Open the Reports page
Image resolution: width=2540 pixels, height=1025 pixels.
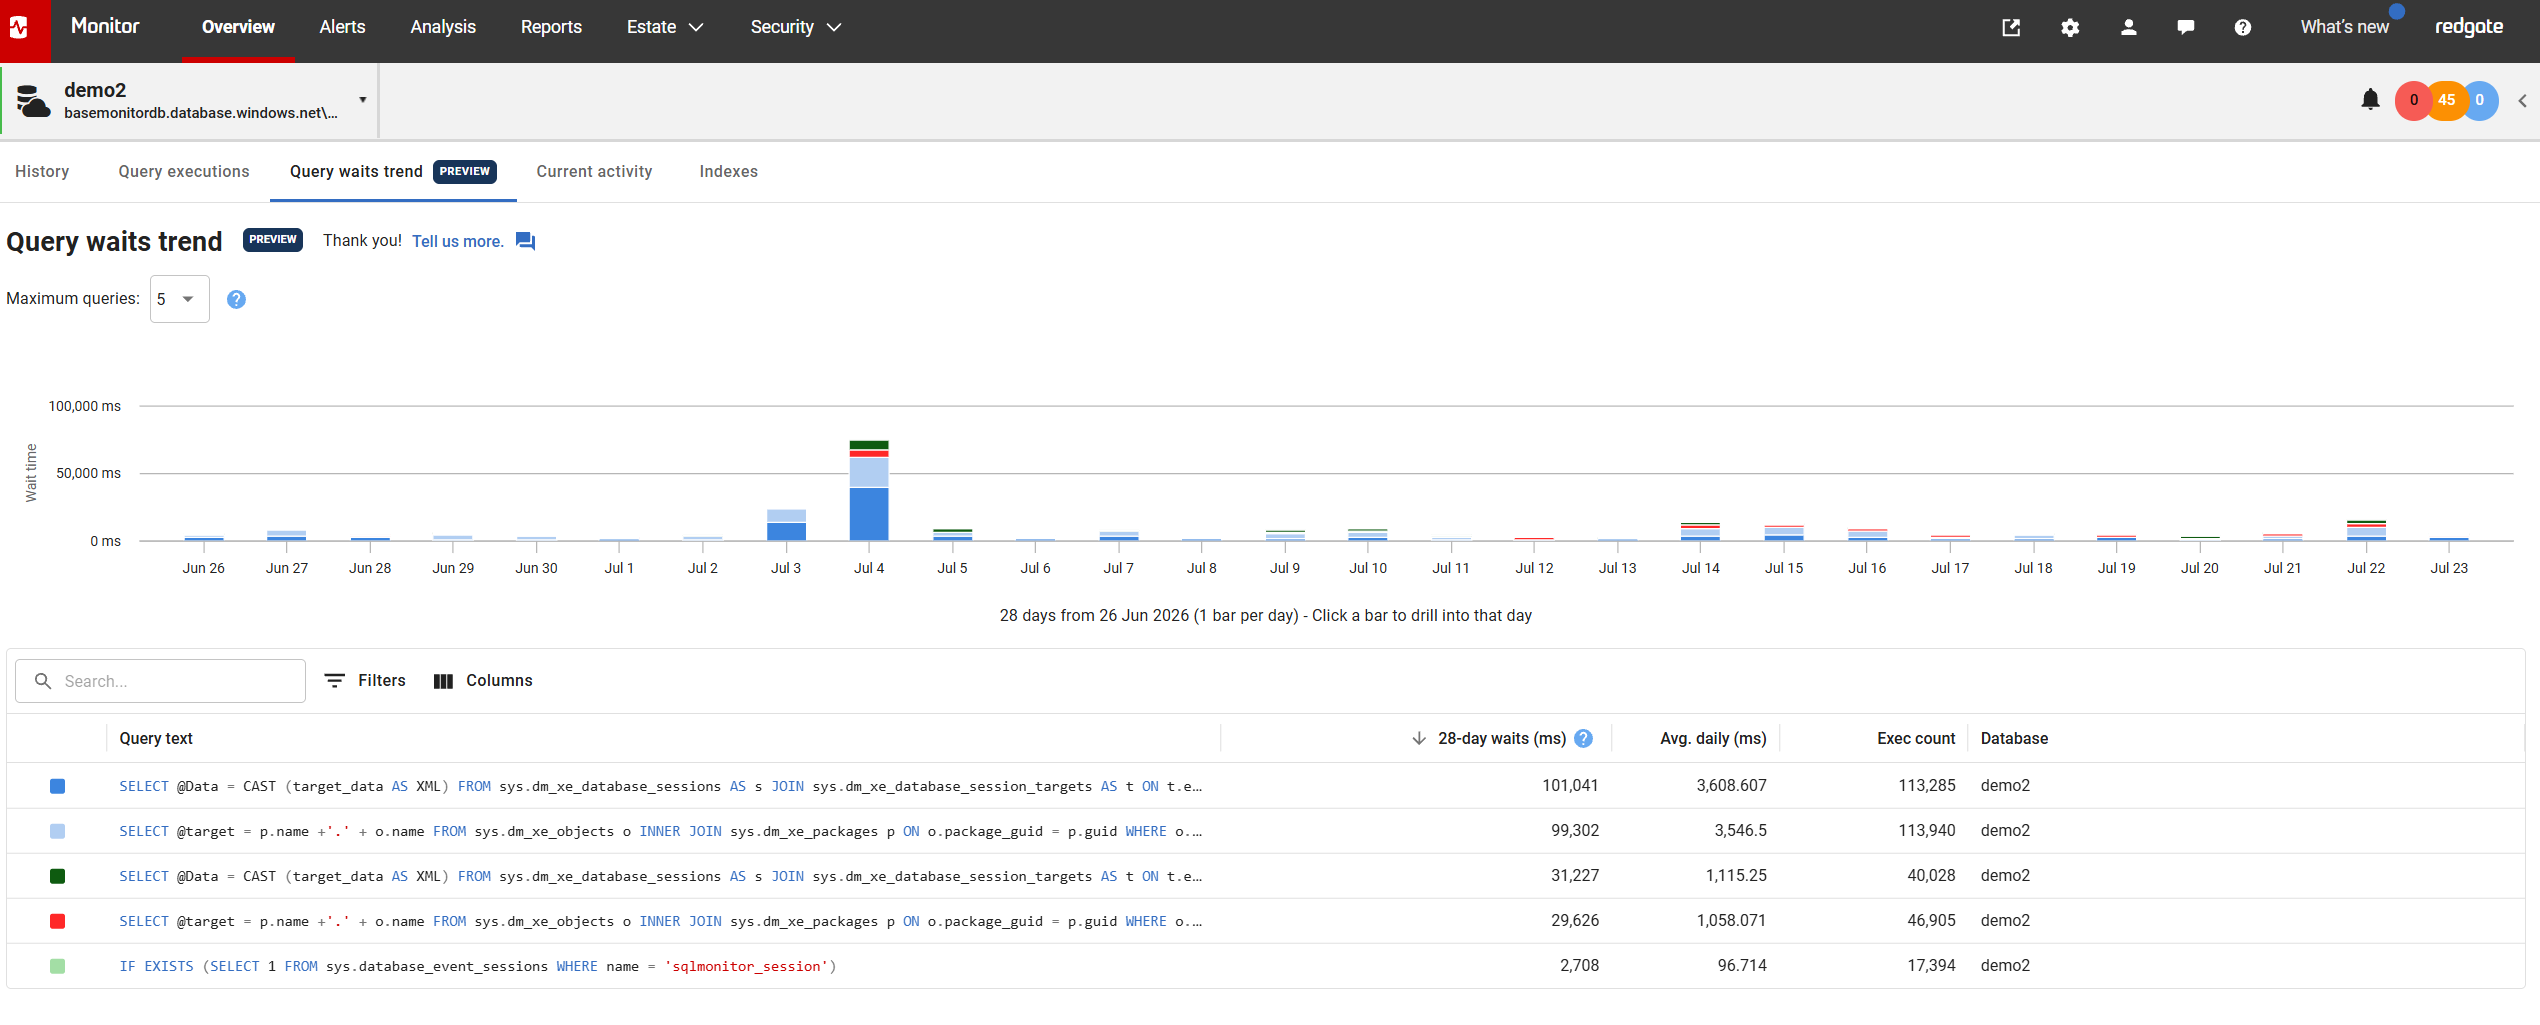pyautogui.click(x=551, y=27)
